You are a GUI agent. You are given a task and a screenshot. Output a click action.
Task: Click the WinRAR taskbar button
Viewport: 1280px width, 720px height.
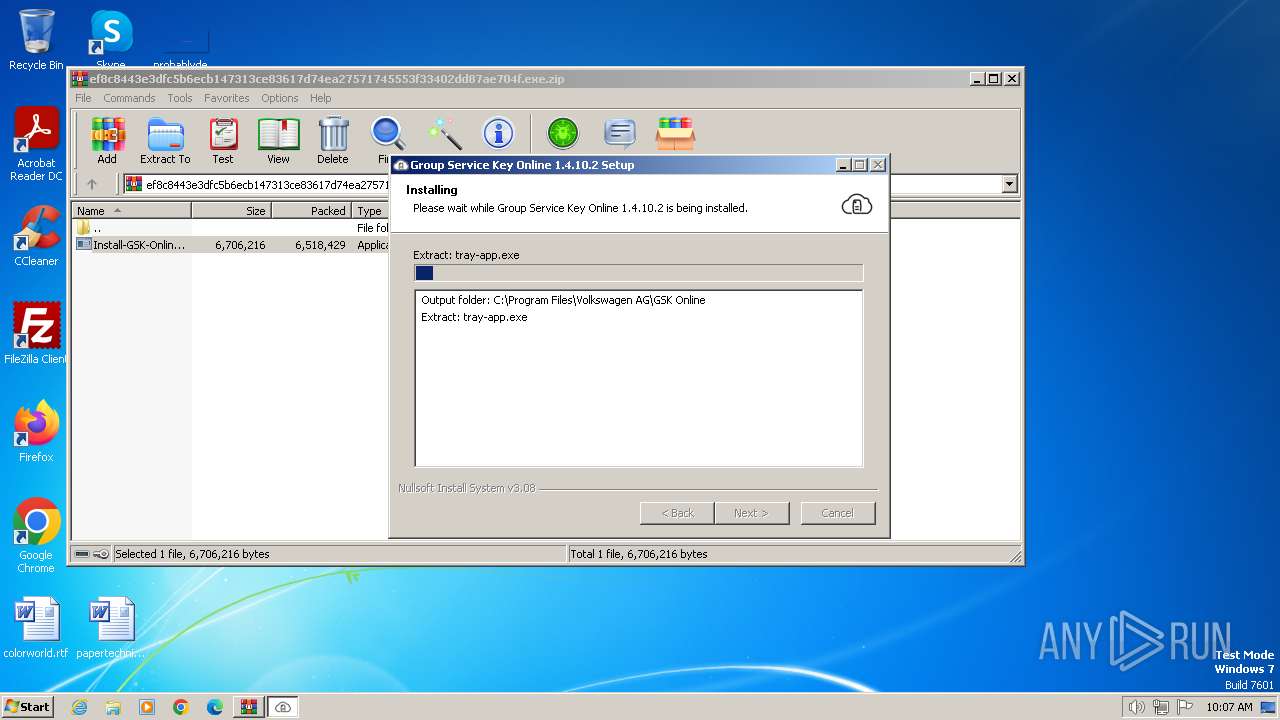248,707
